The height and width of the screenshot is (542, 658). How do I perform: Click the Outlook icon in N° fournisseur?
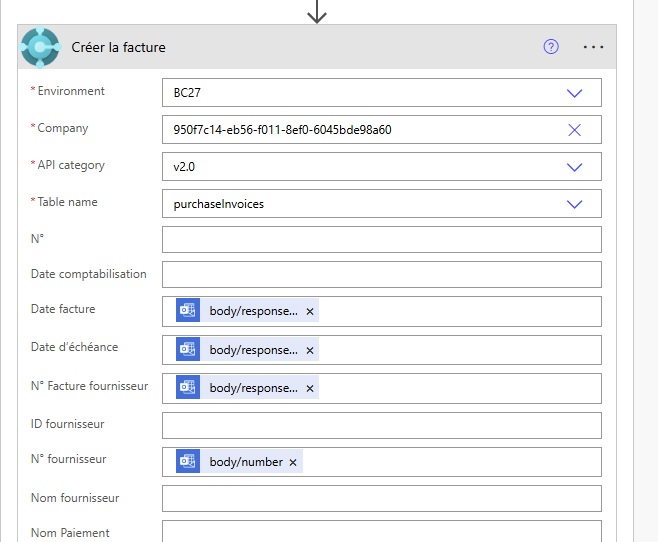click(188, 462)
